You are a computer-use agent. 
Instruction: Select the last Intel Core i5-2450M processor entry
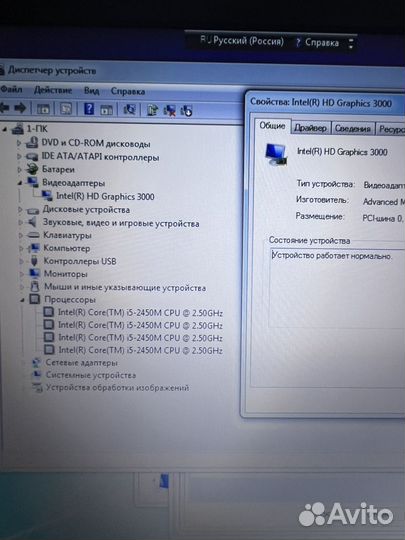pyautogui.click(x=141, y=350)
